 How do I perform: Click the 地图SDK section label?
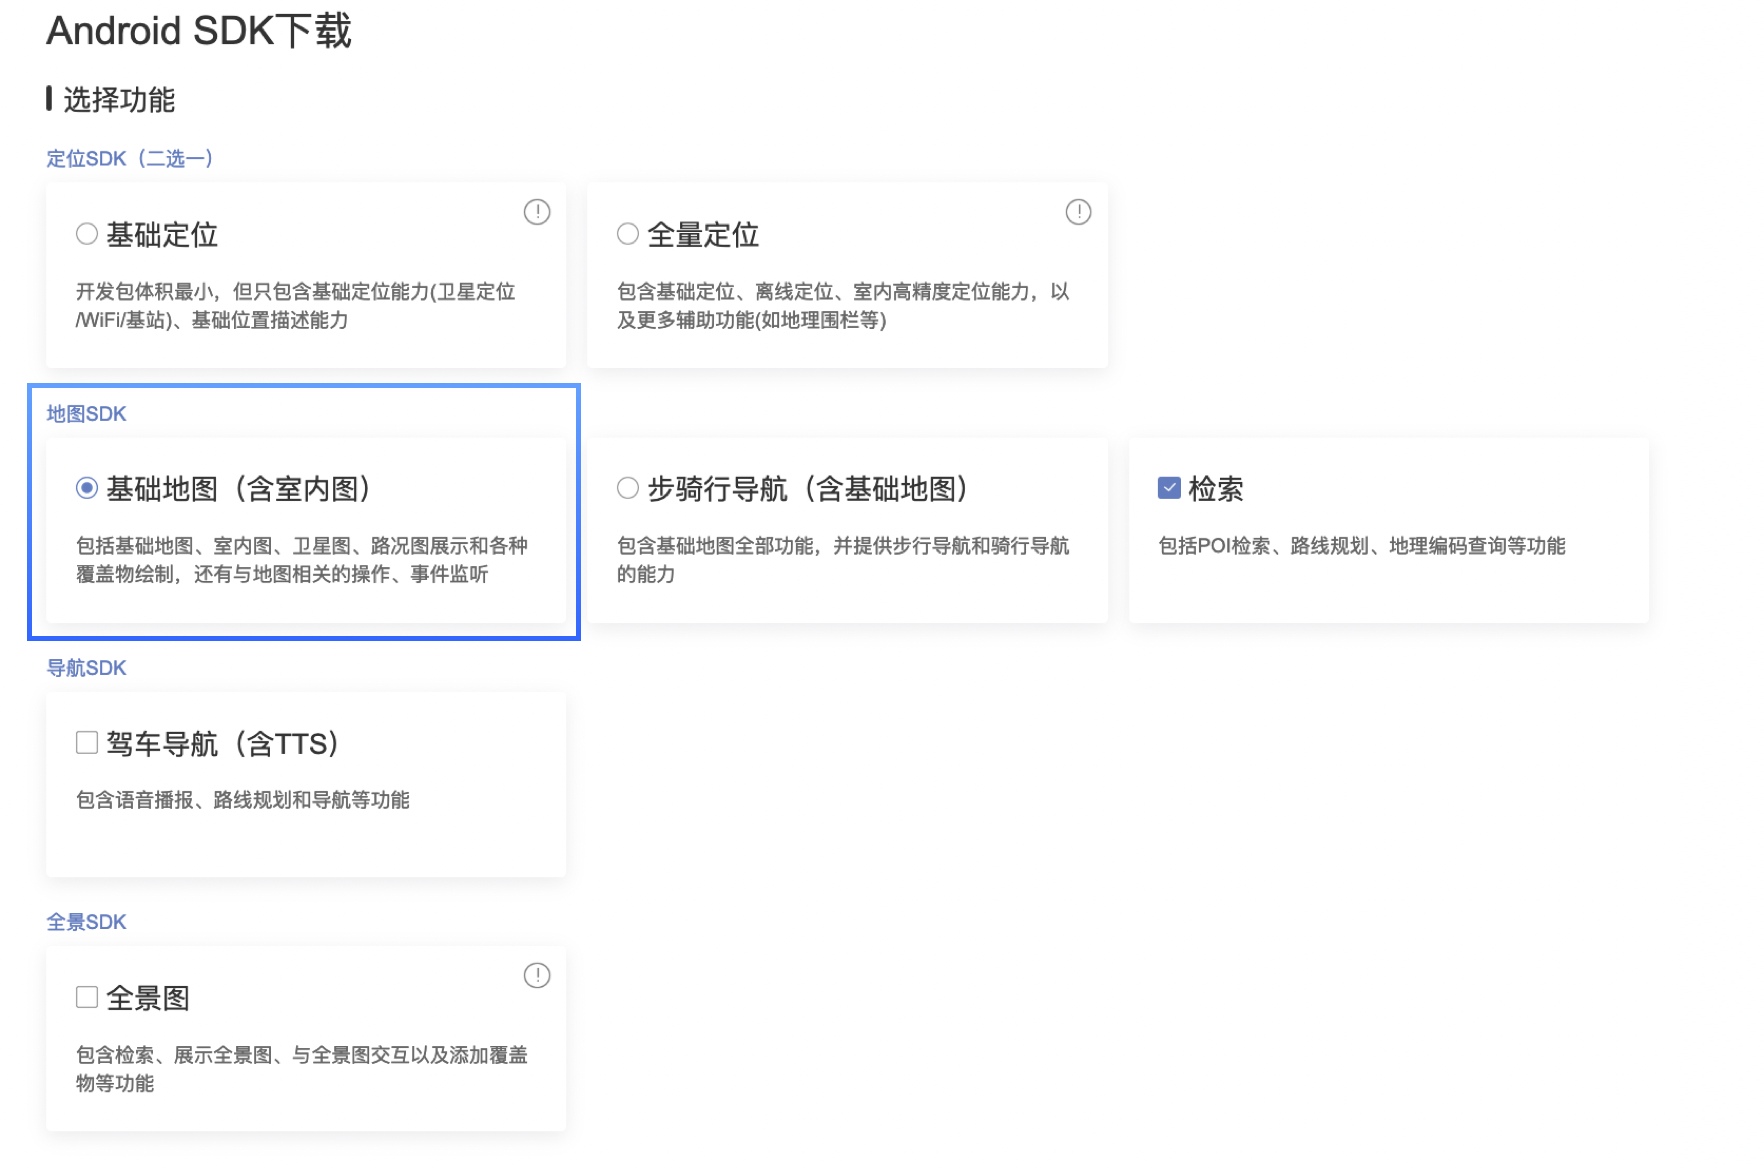(x=87, y=414)
